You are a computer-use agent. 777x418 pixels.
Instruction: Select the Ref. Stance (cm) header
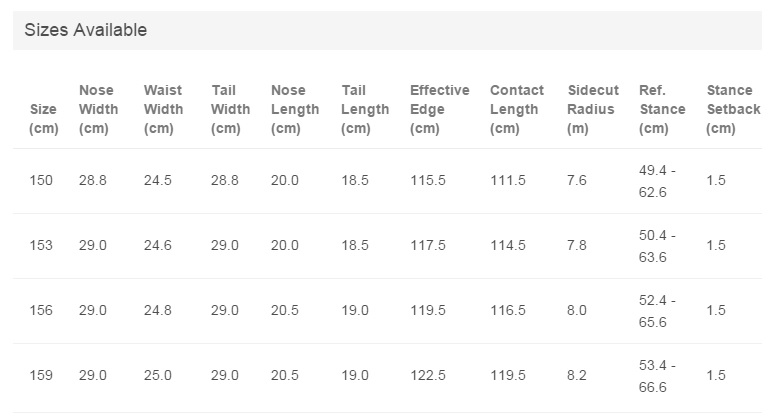tap(662, 109)
